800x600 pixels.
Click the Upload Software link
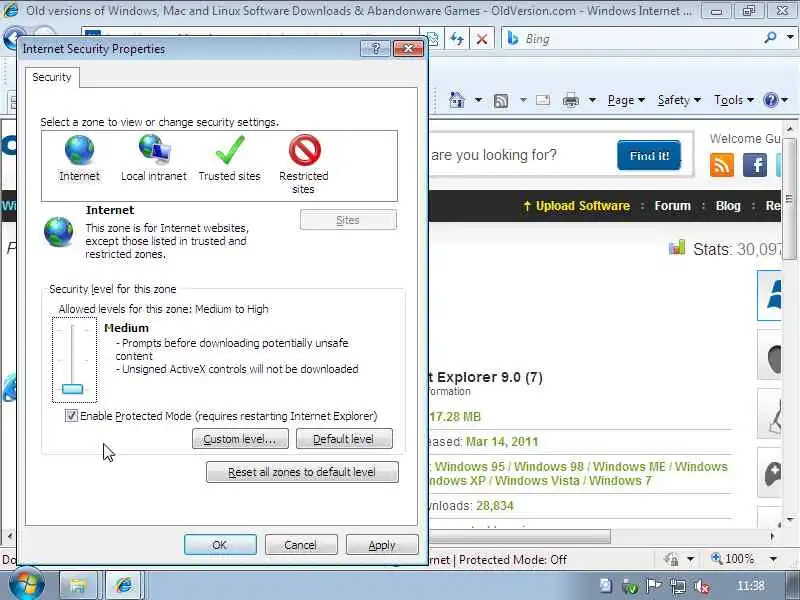pyautogui.click(x=577, y=206)
